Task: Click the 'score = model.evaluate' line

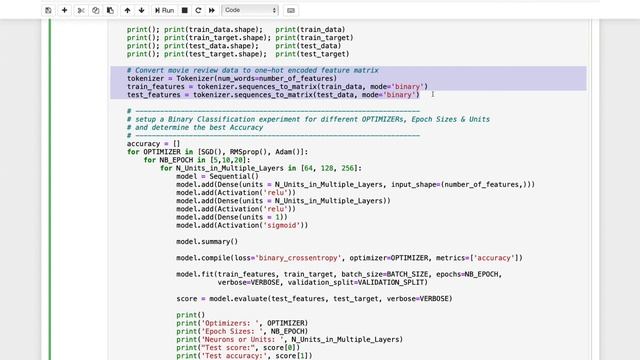Action: click(314, 299)
